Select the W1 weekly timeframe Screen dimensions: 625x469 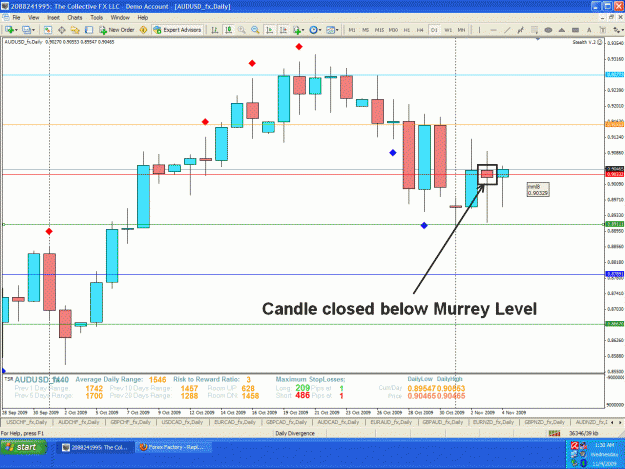coord(448,30)
